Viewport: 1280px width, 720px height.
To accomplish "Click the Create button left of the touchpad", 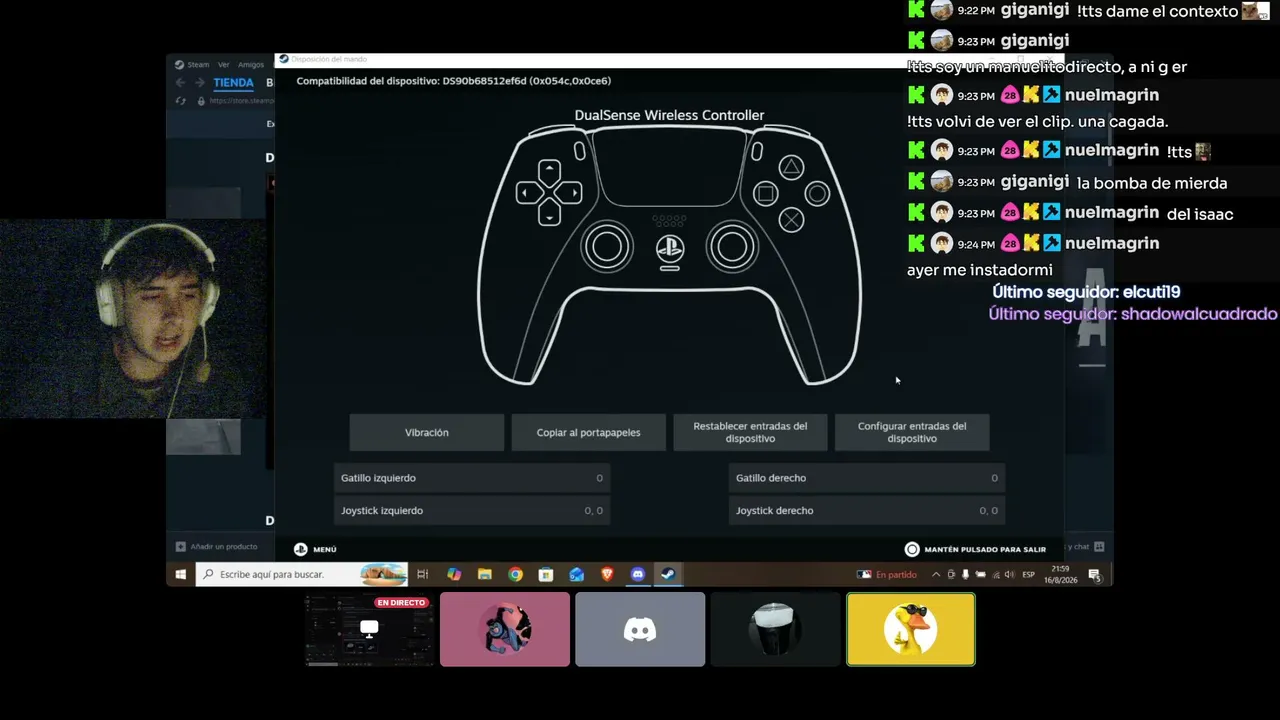I will click(x=580, y=150).
